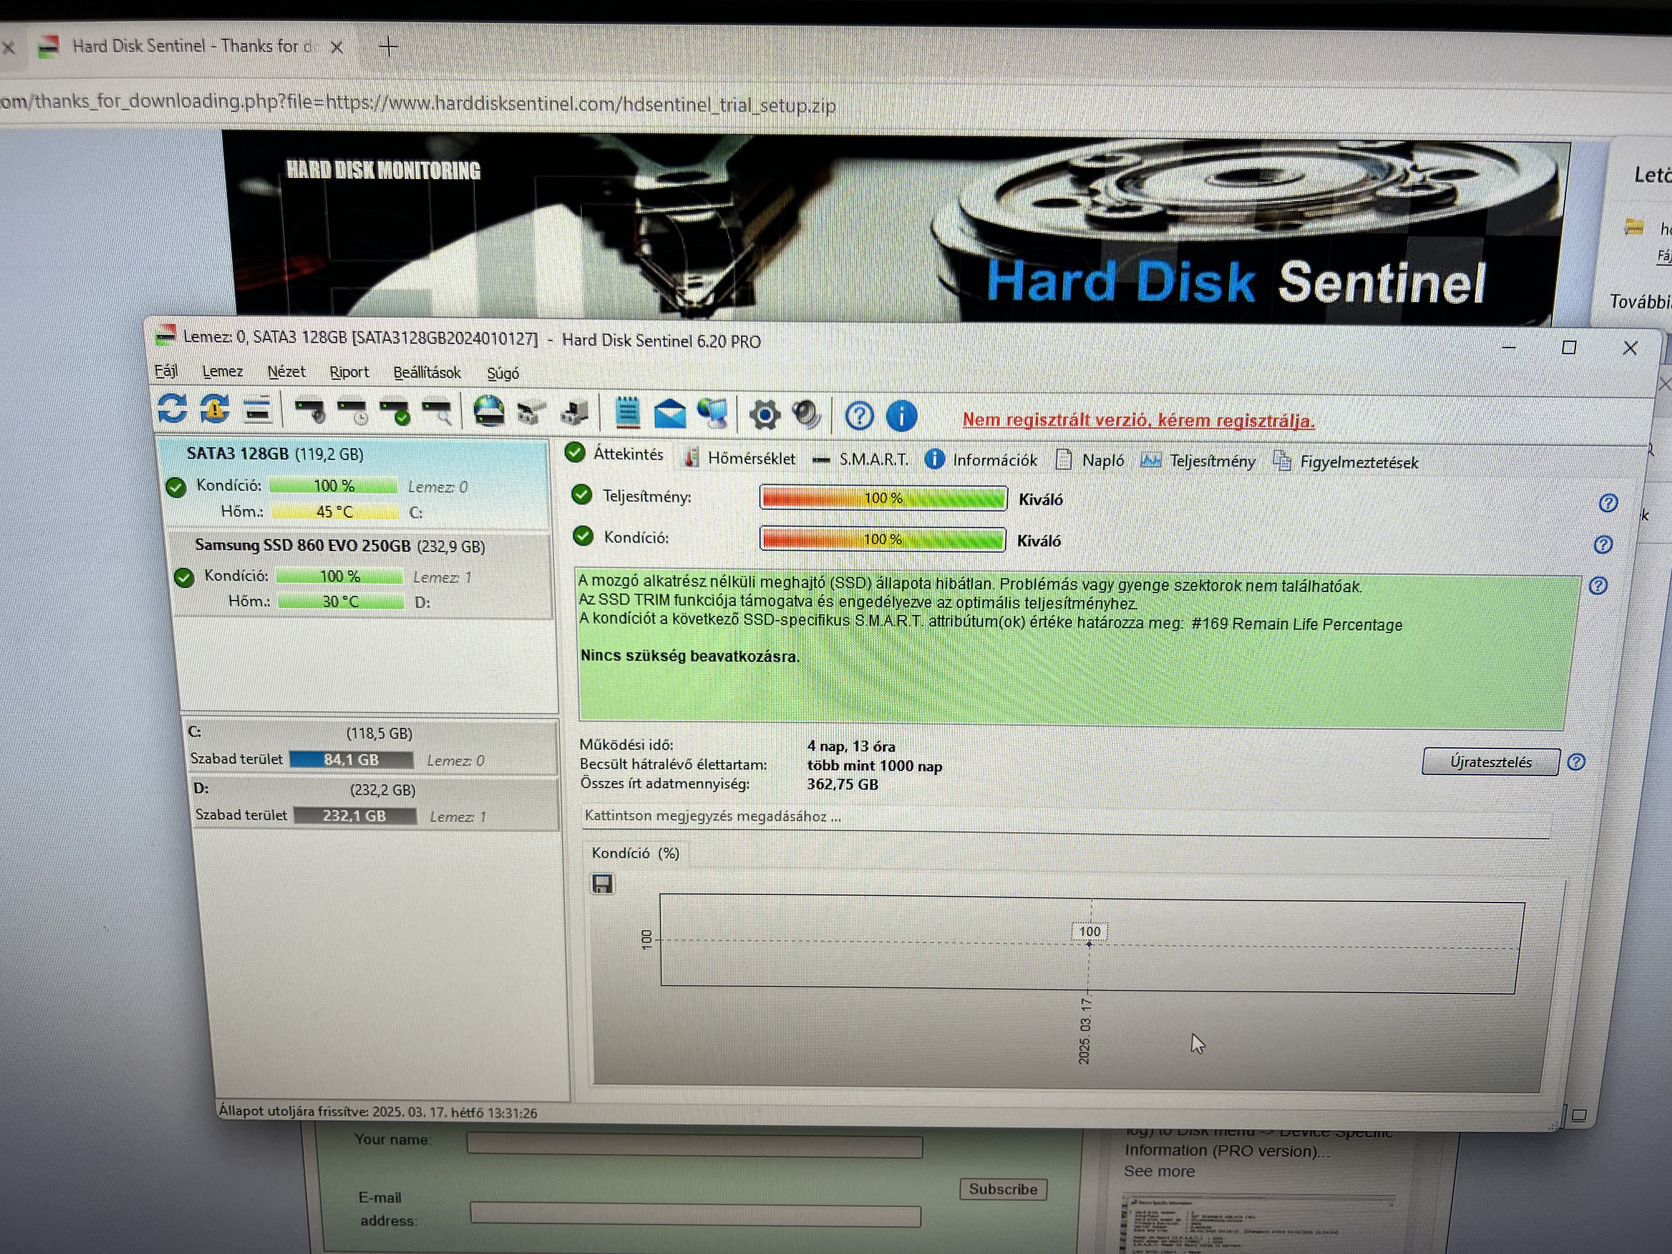Open the Nézet menu
Screen dimensions: 1672x1254
[286, 372]
